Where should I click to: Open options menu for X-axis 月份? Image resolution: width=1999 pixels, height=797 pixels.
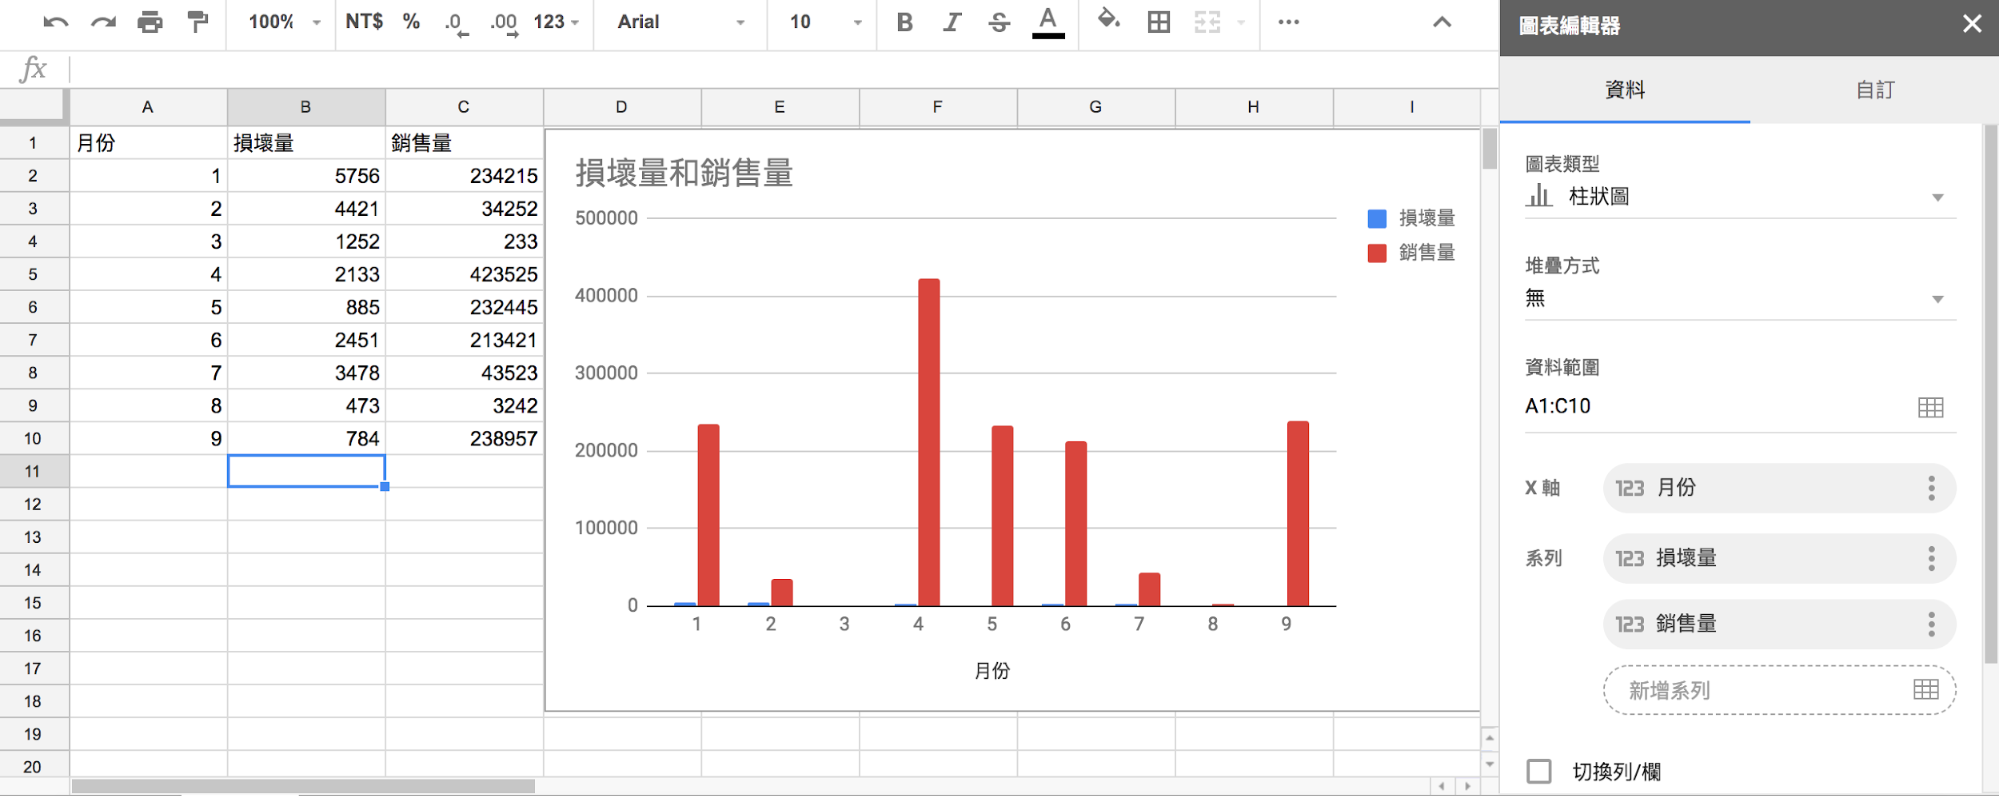tap(1931, 488)
